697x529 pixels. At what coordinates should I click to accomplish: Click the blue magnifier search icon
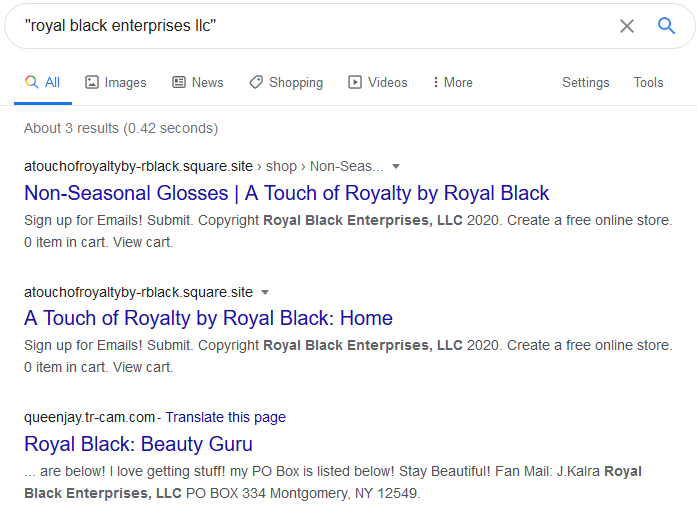point(666,26)
